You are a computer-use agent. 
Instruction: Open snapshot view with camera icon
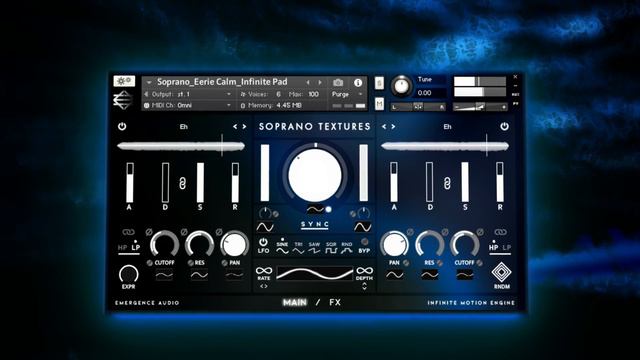coord(338,82)
